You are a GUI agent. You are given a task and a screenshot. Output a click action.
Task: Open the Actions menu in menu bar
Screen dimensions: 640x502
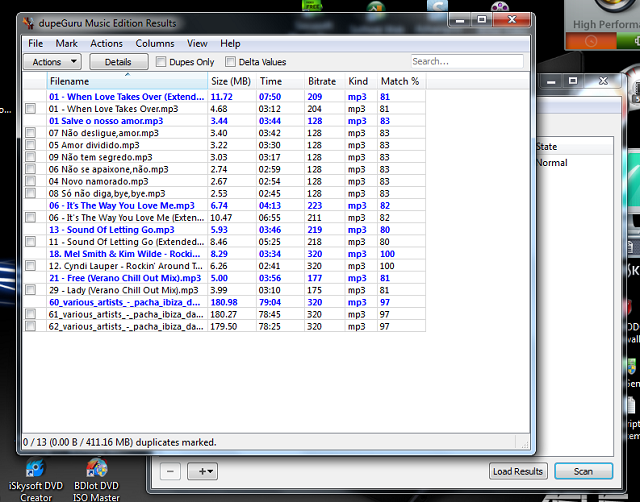pos(106,43)
